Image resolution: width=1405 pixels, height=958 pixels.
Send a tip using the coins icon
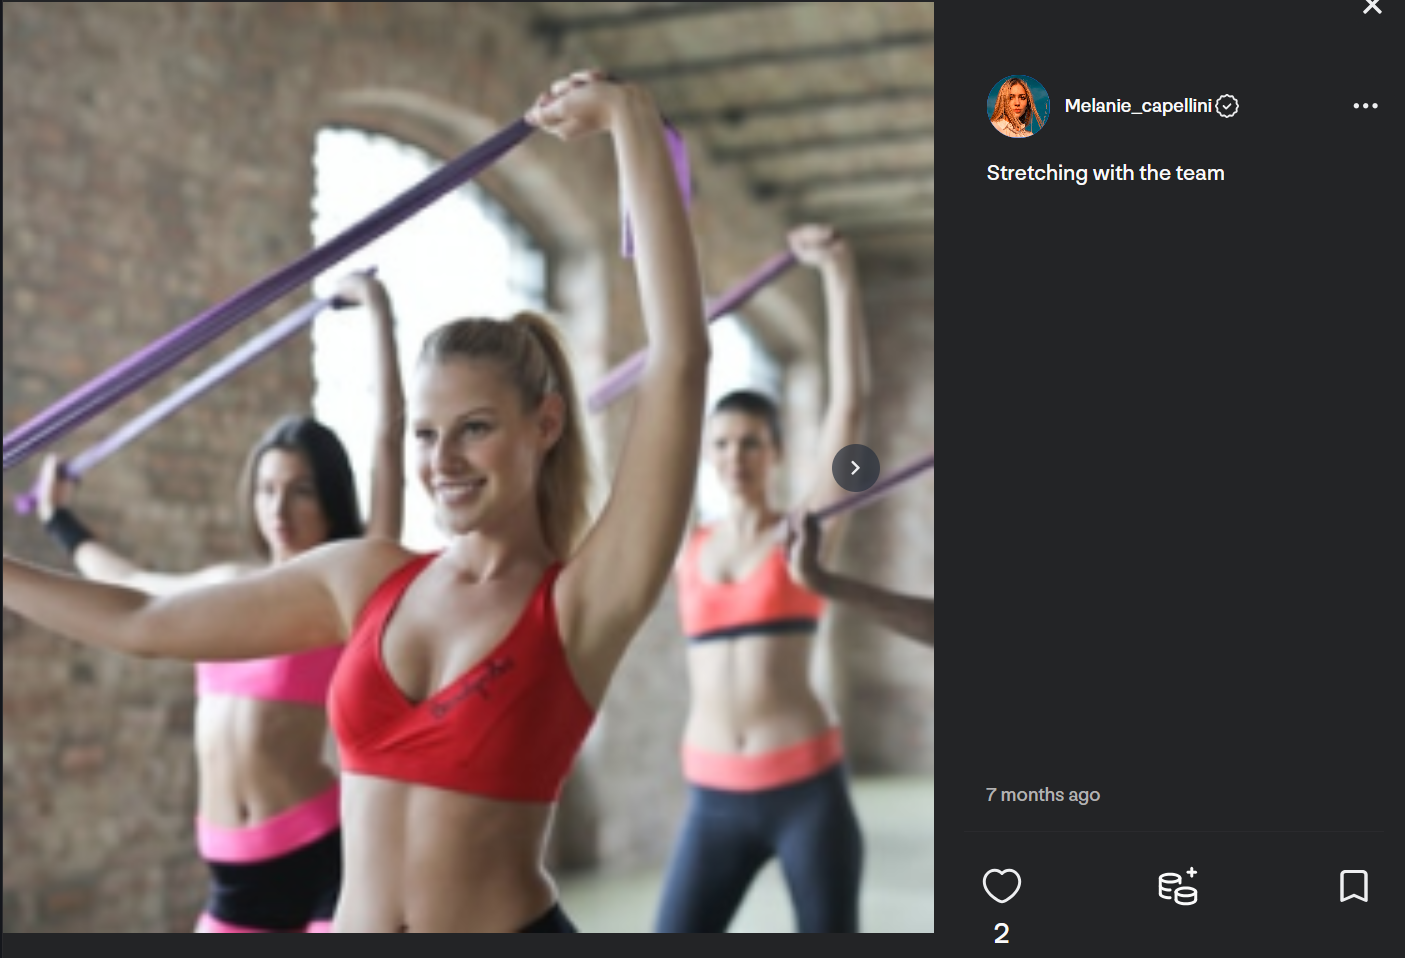pos(1178,886)
